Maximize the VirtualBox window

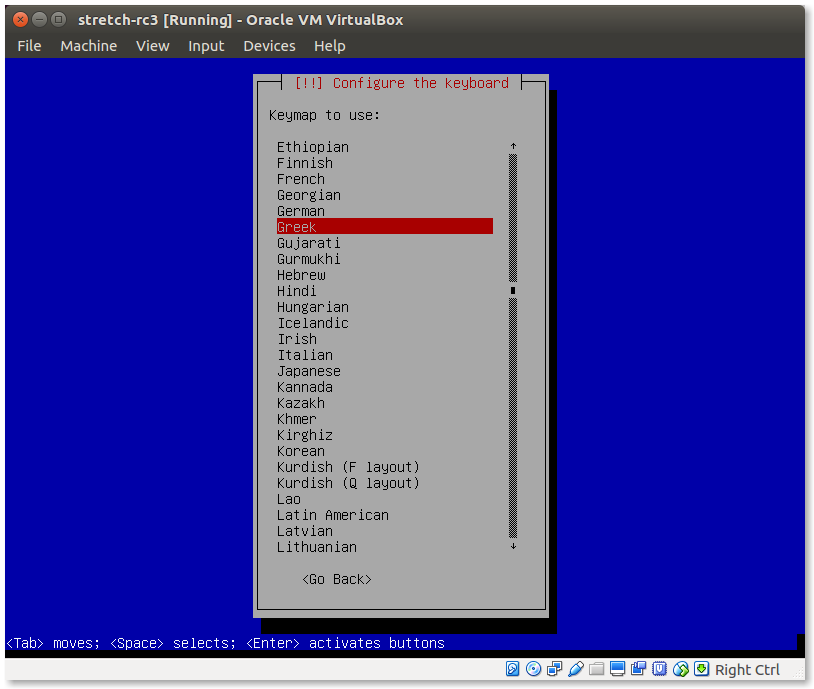coord(59,20)
